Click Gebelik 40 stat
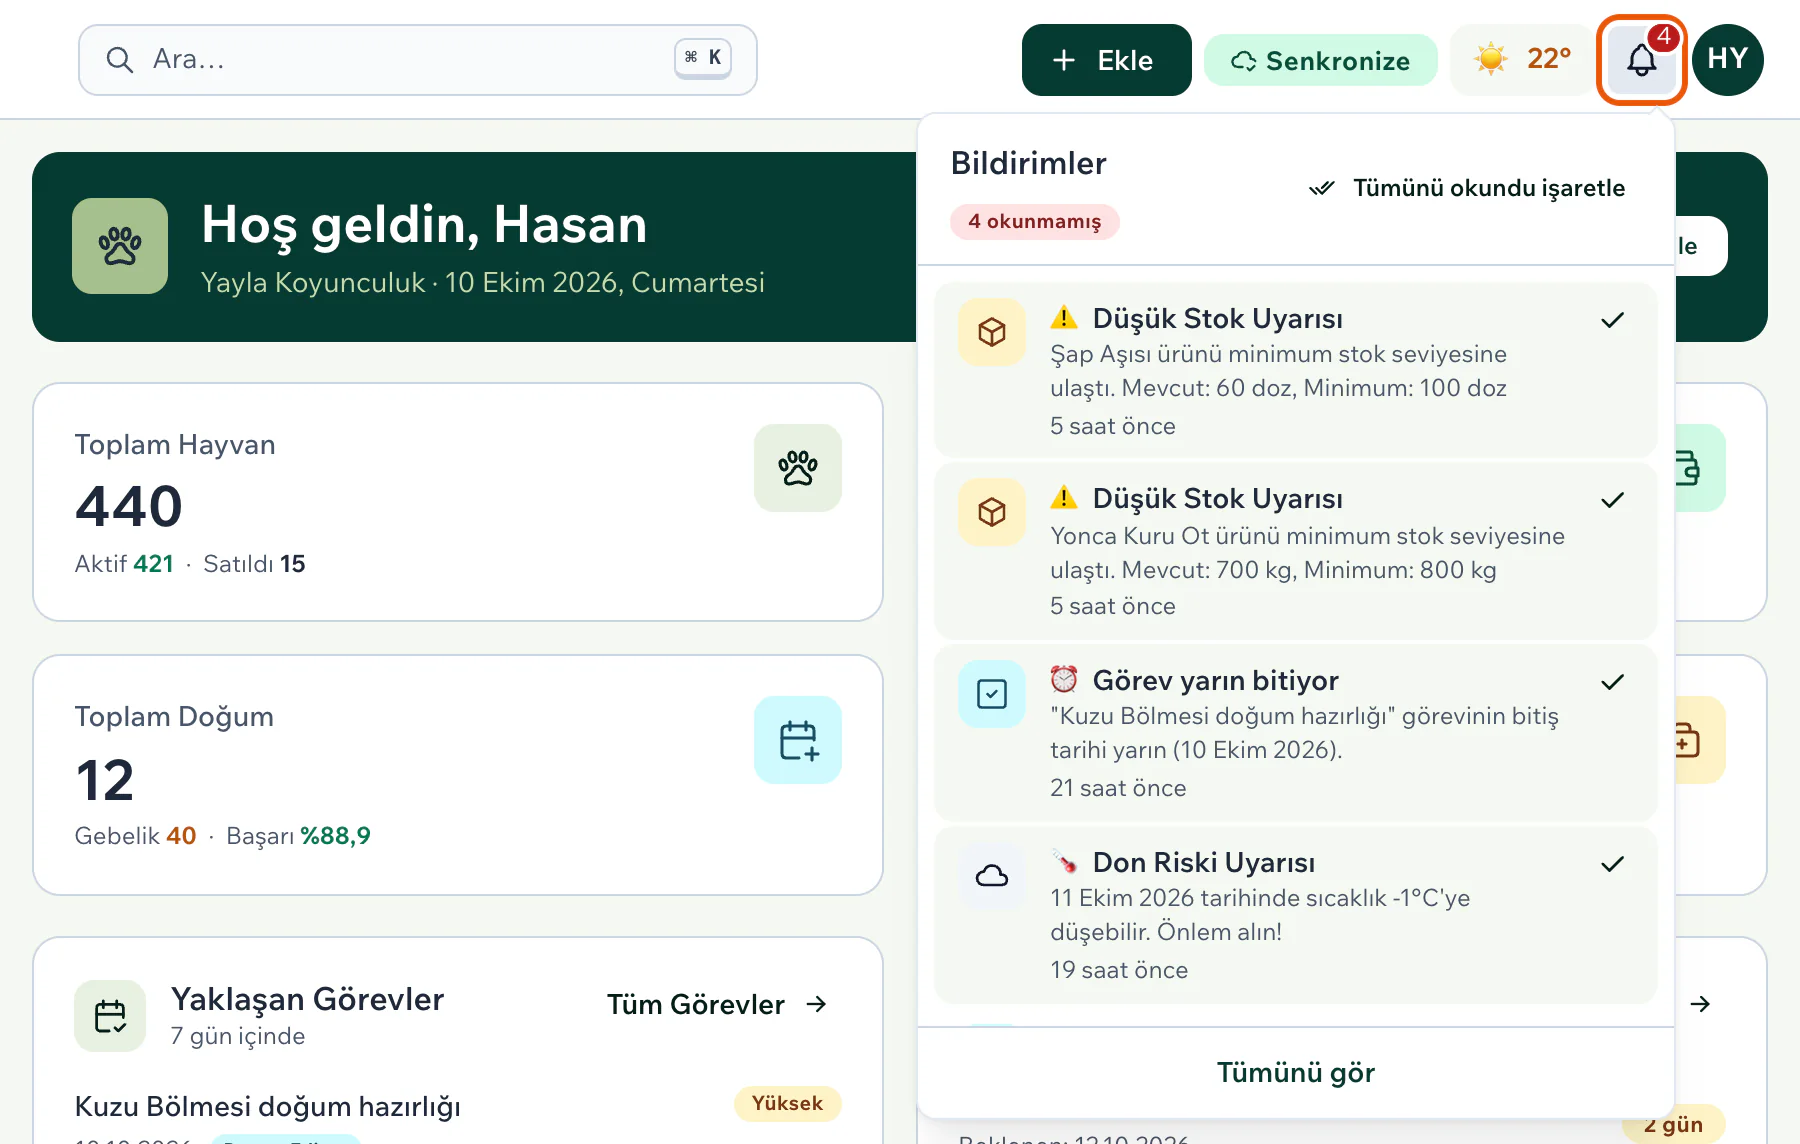 pos(135,836)
